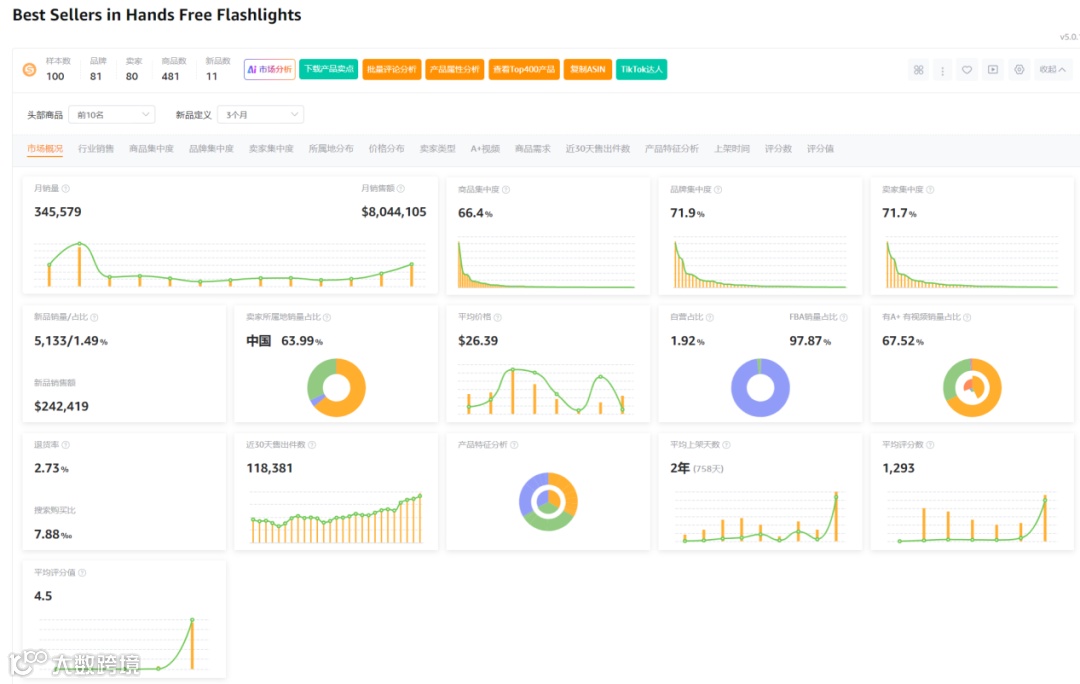
Task: Click the heart favorite icon
Action: (x=967, y=70)
